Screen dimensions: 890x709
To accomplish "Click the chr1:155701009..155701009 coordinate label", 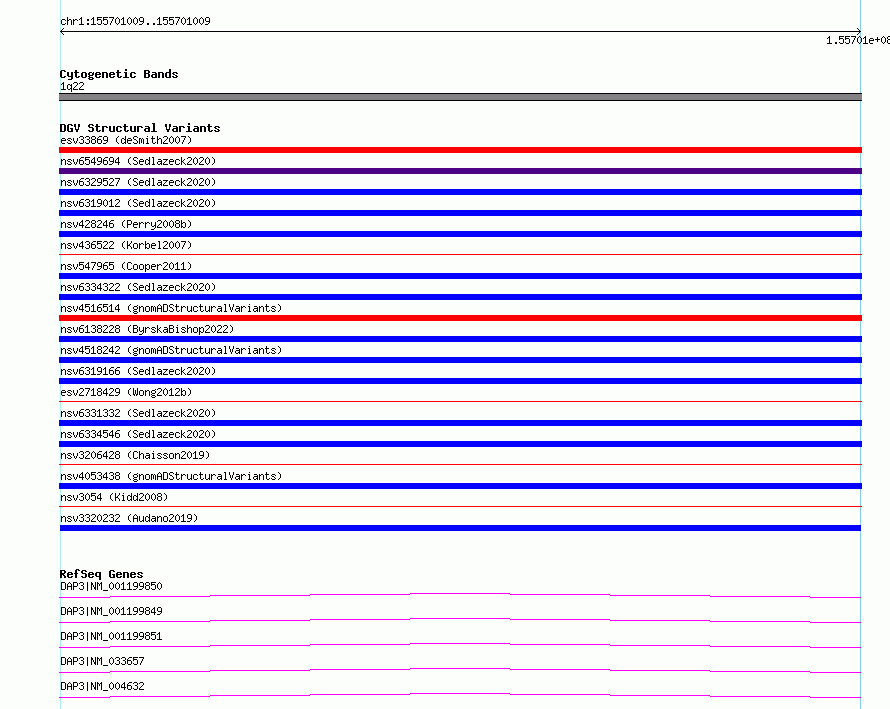I will (135, 22).
